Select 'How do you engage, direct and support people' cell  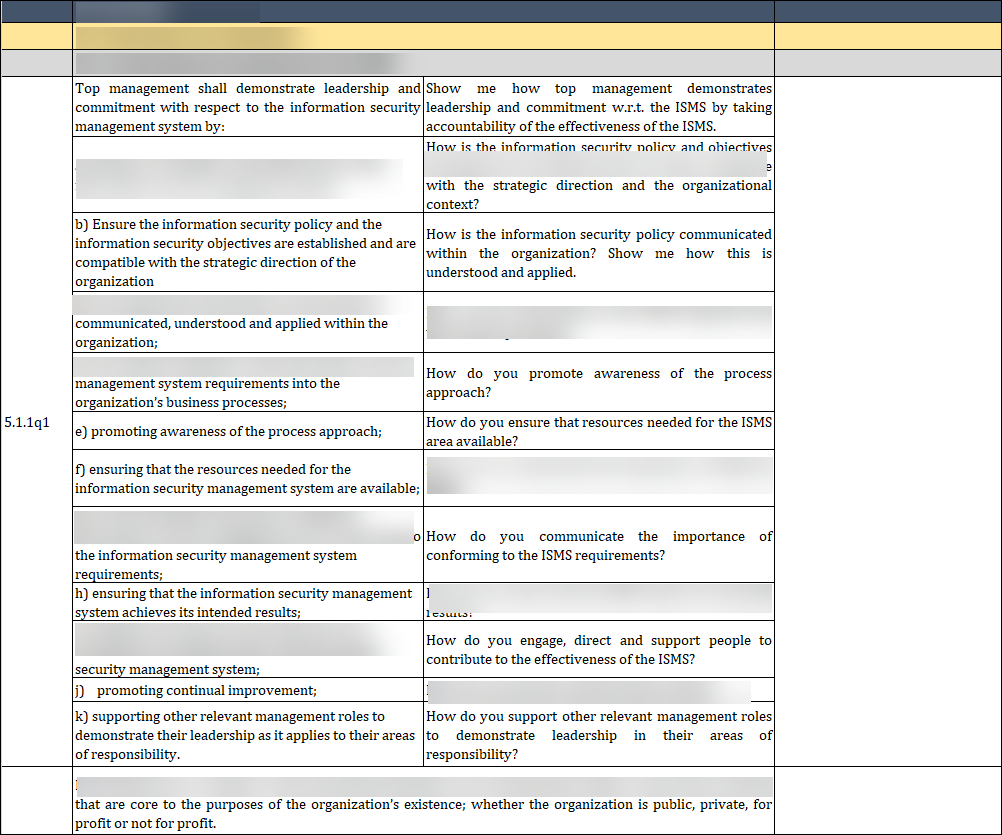point(598,649)
